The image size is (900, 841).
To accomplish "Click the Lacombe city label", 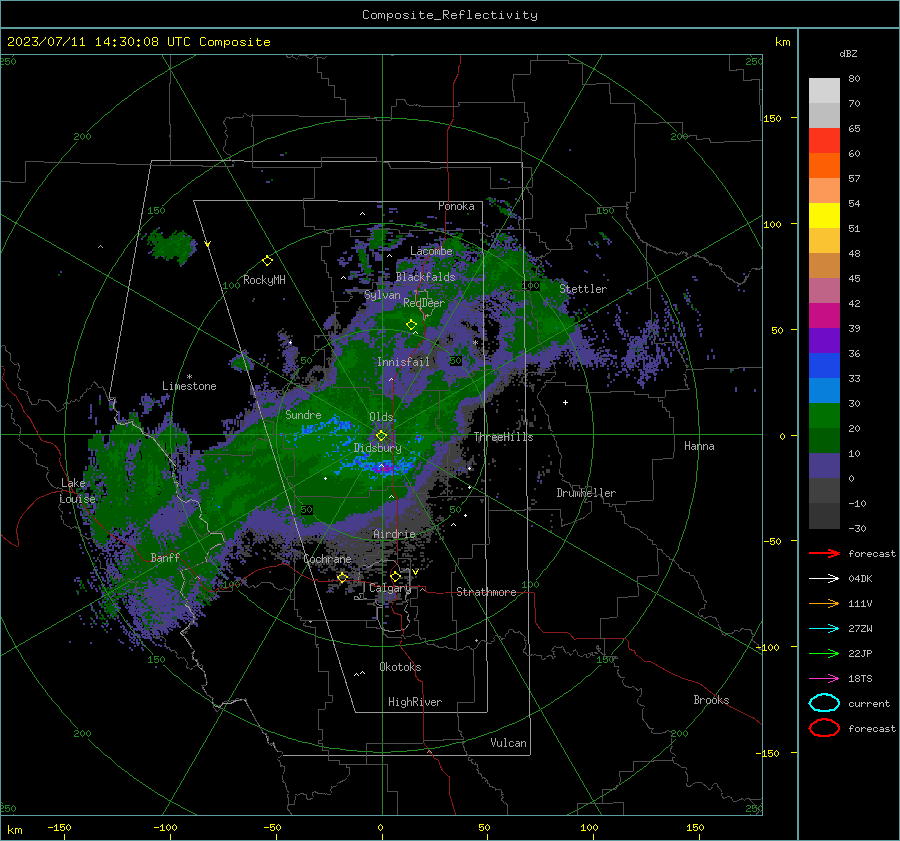I will click(x=431, y=251).
